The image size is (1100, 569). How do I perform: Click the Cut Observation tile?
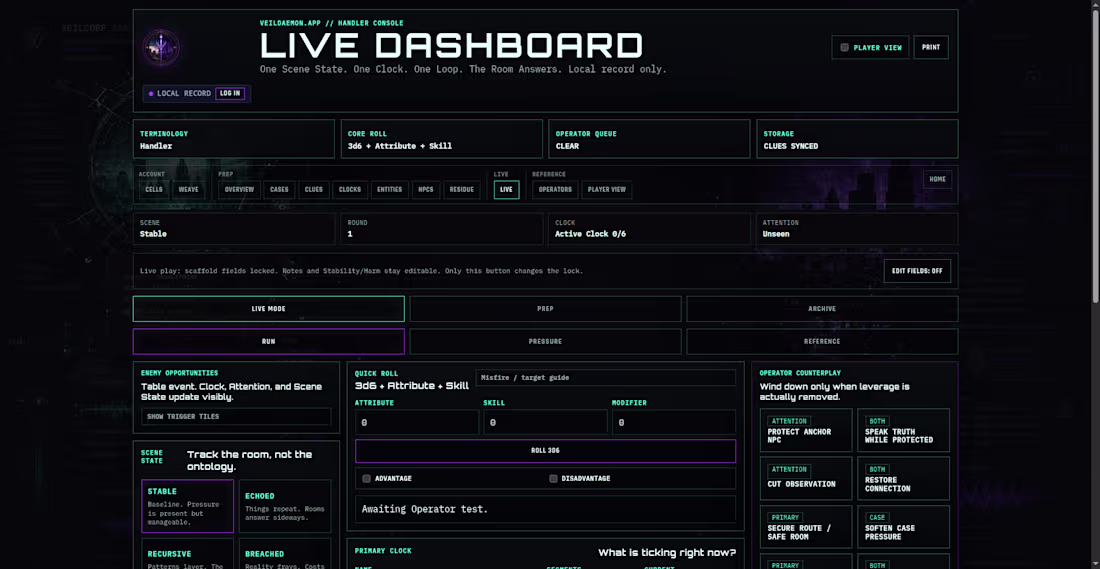point(806,478)
